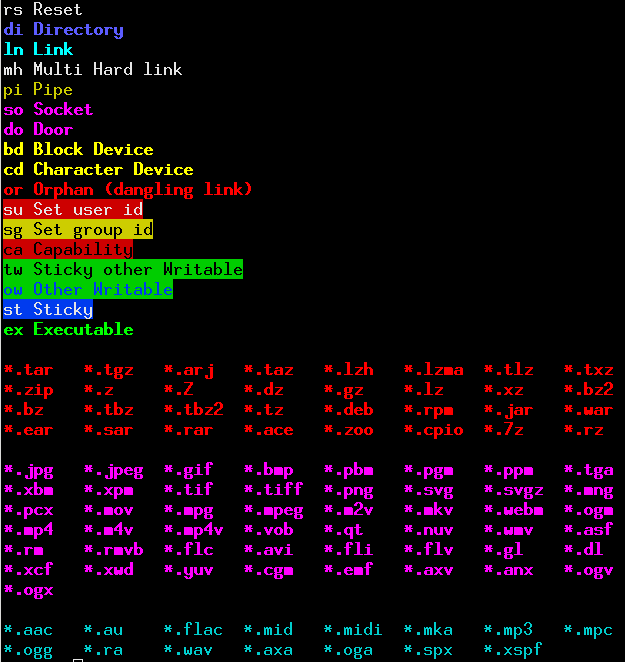The image size is (625, 662).
Task: Click the '*.xspf' extension
Action: pyautogui.click(x=514, y=650)
